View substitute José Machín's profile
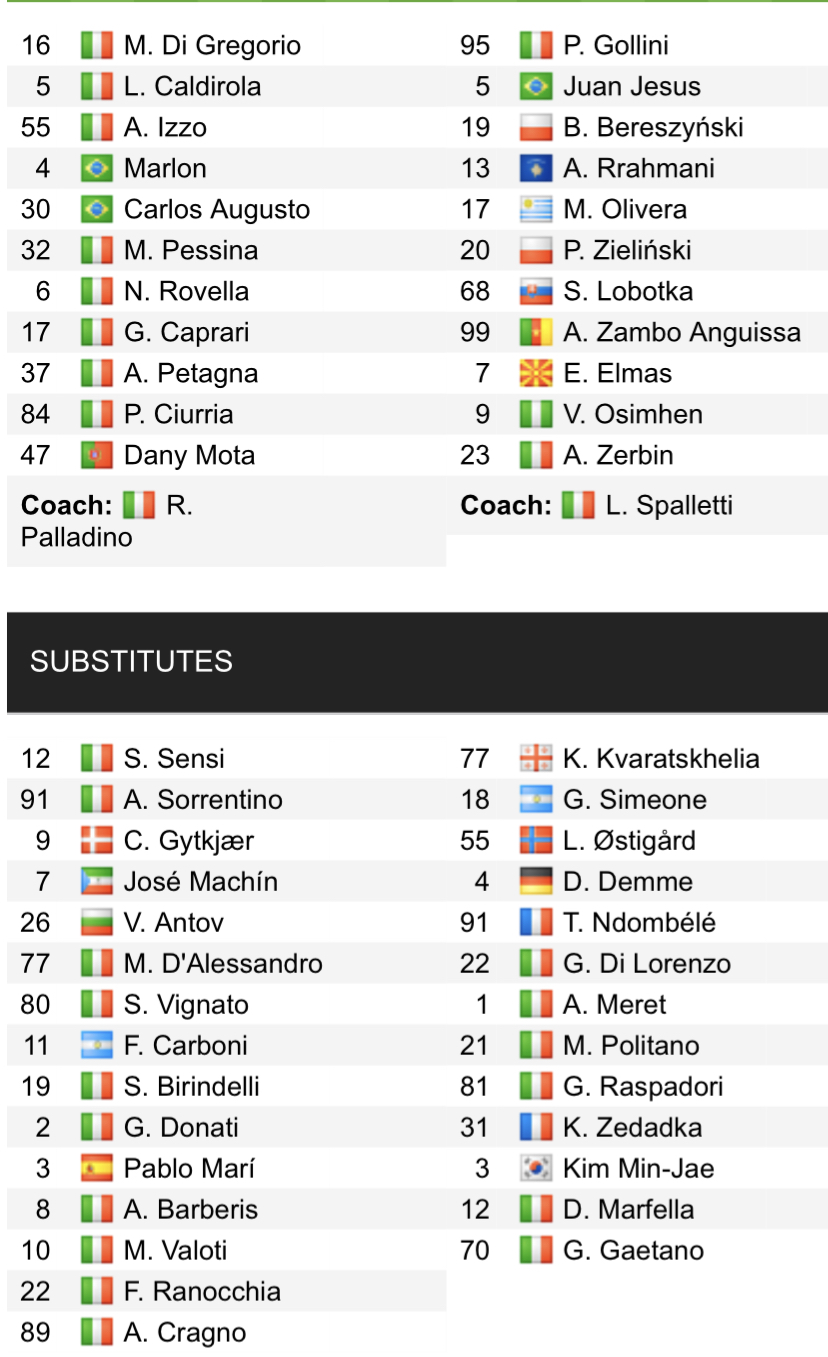This screenshot has height=1357, width=828. [x=201, y=882]
